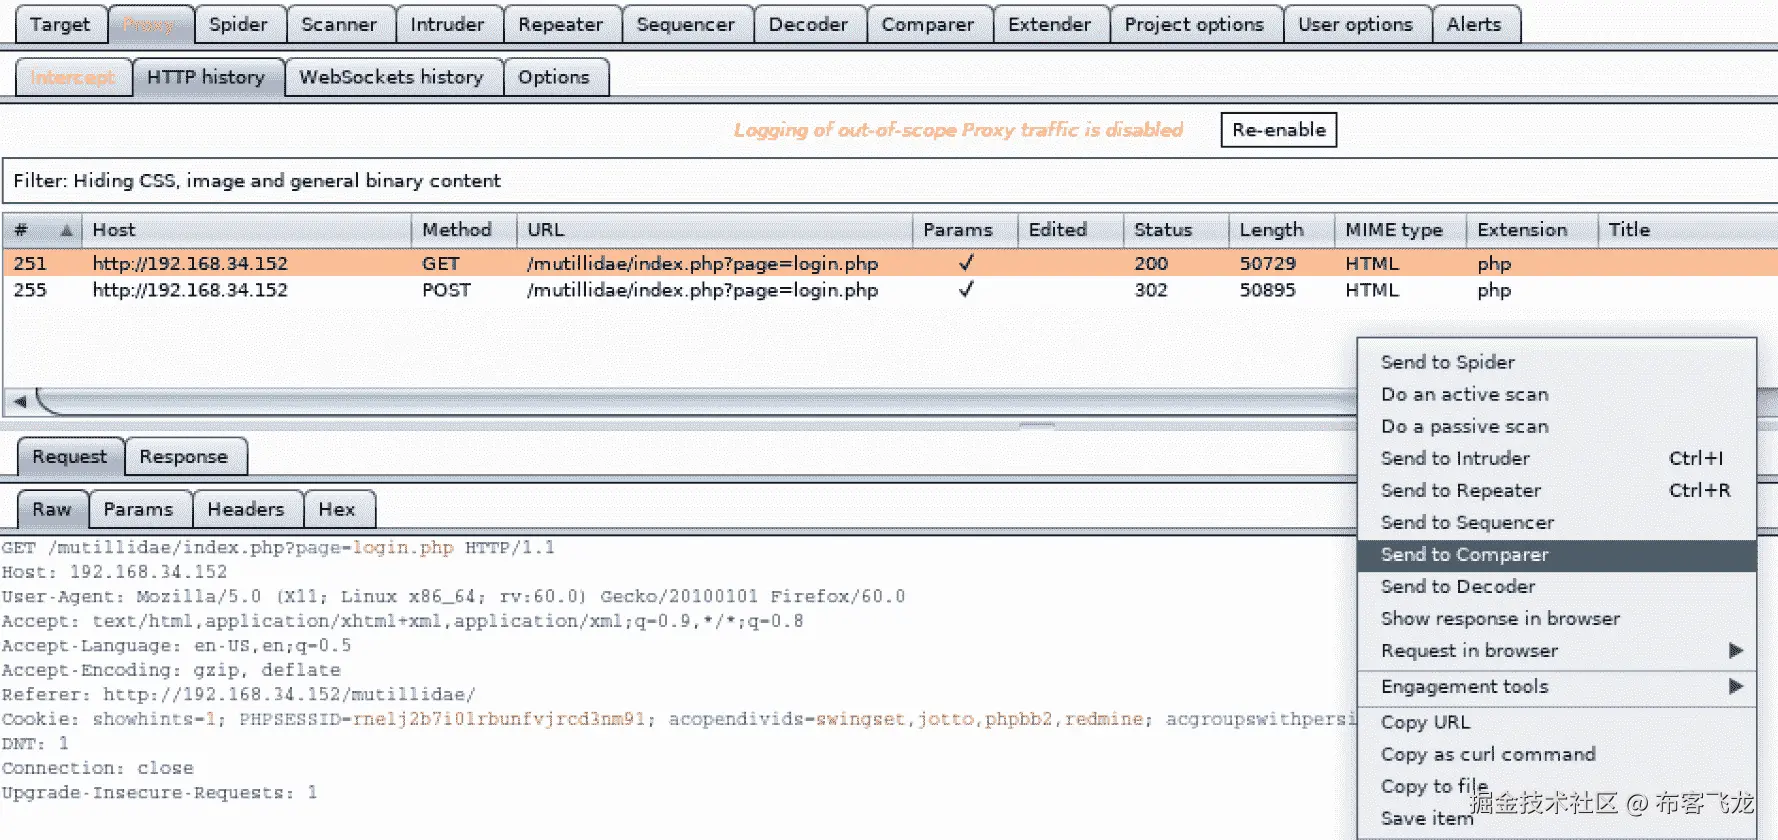
Task: Click the Cookie header line in request
Action: [678, 719]
